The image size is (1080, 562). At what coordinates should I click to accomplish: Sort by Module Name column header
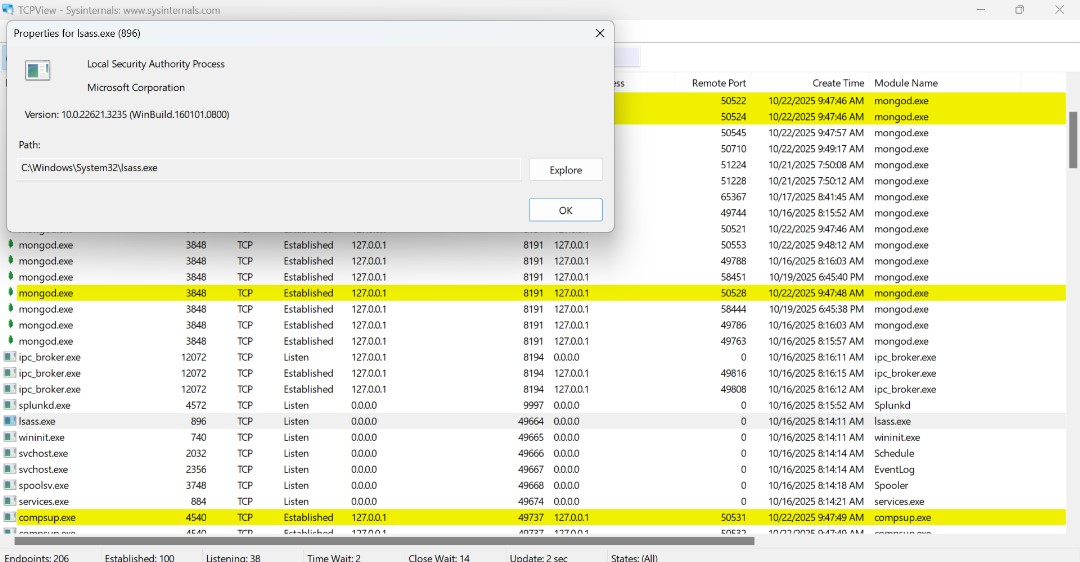[x=906, y=83]
